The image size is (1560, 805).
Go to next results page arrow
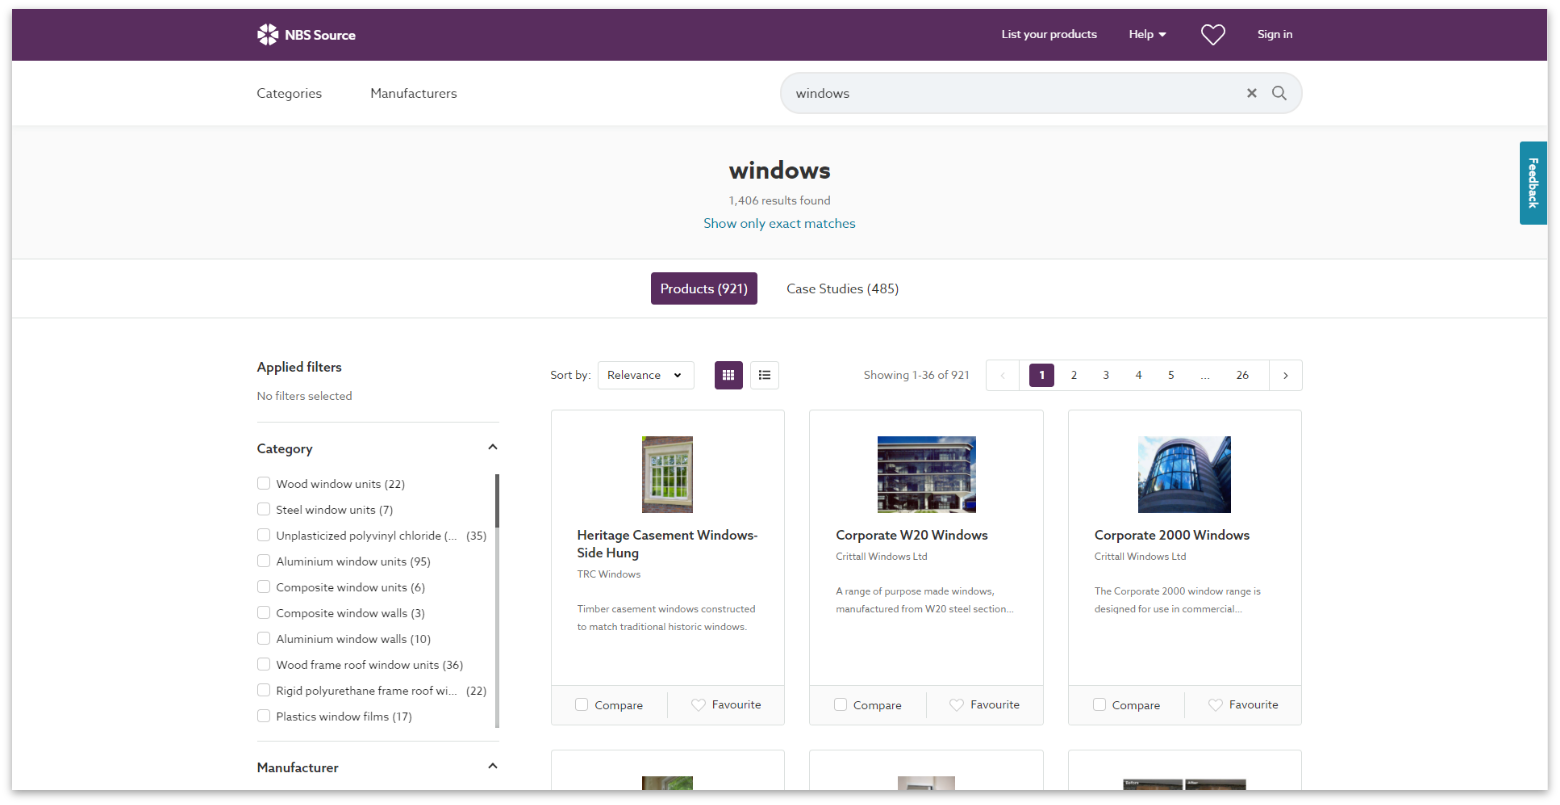[x=1285, y=375]
